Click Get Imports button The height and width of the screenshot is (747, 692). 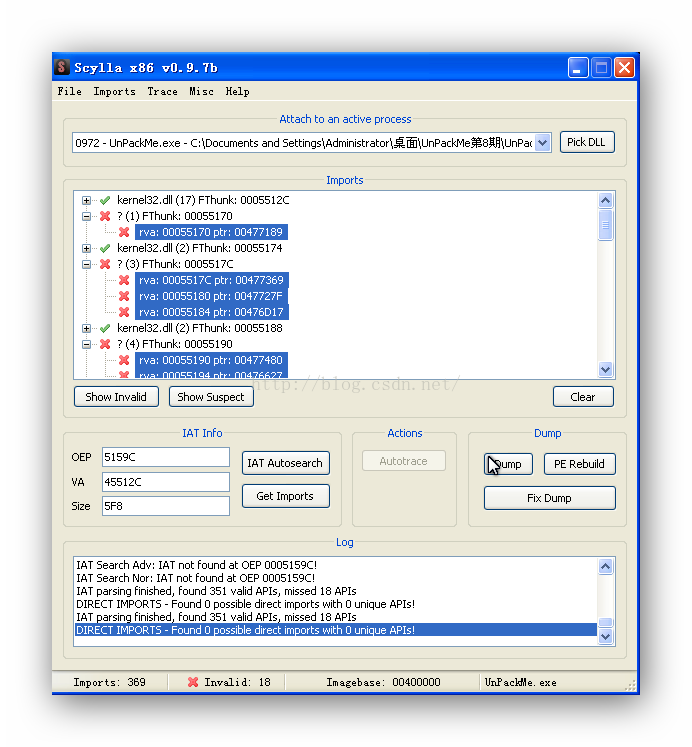coord(285,496)
